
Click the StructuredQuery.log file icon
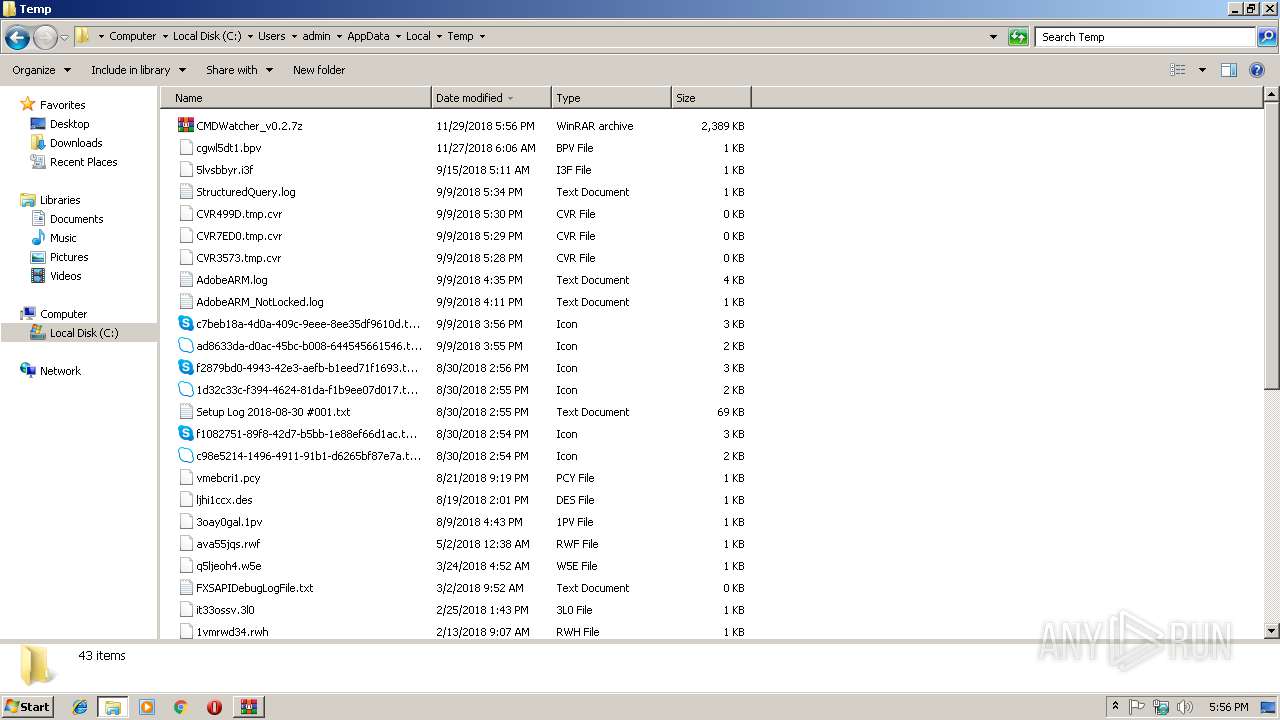click(x=185, y=192)
